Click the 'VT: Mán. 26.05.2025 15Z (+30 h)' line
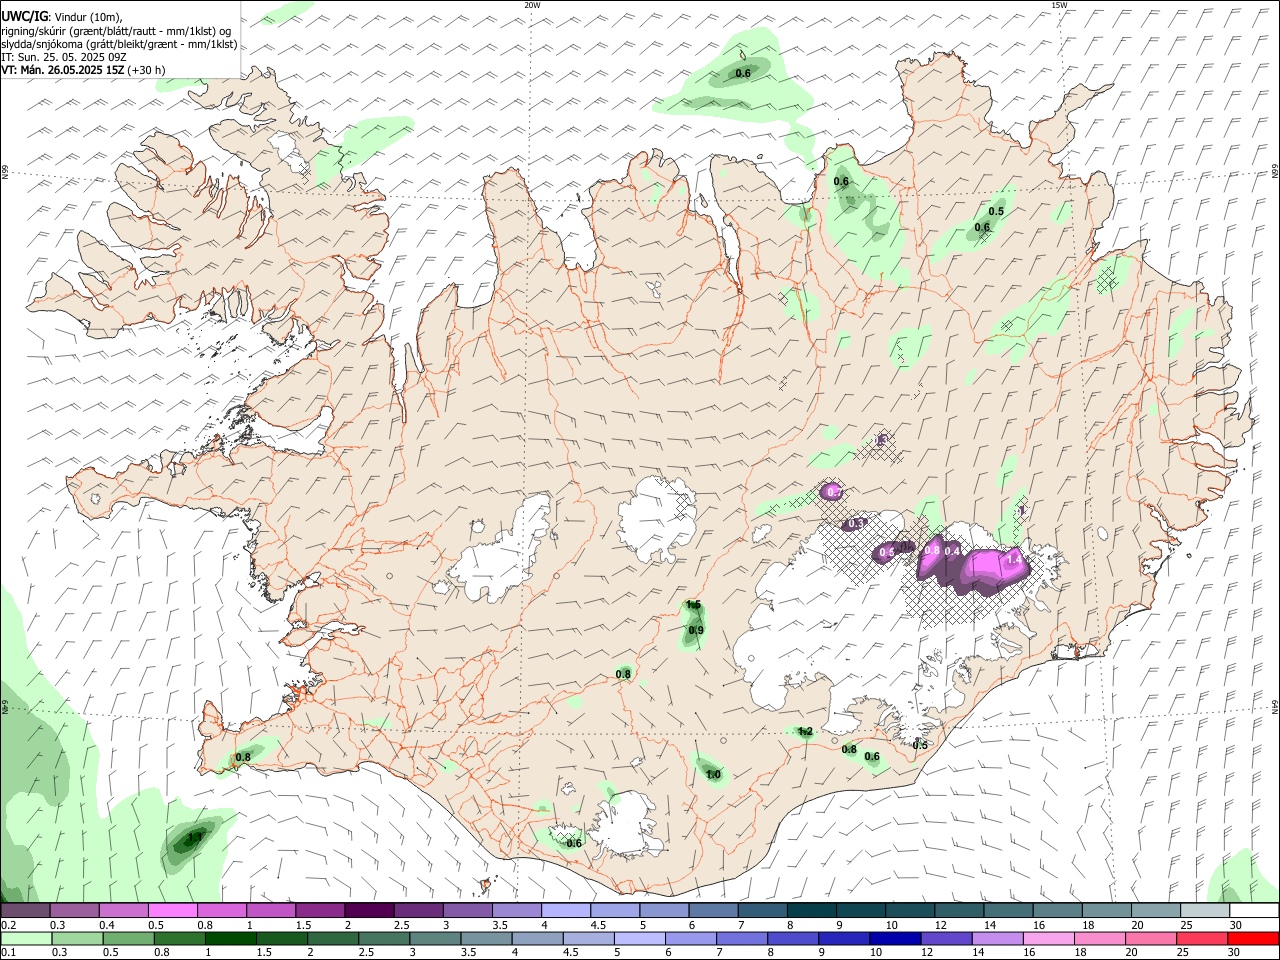The height and width of the screenshot is (960, 1280). tap(84, 70)
